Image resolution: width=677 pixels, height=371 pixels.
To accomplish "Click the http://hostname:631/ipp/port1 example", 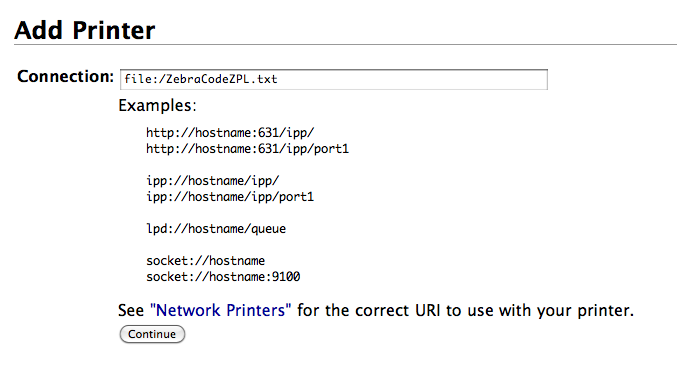I will point(247,149).
